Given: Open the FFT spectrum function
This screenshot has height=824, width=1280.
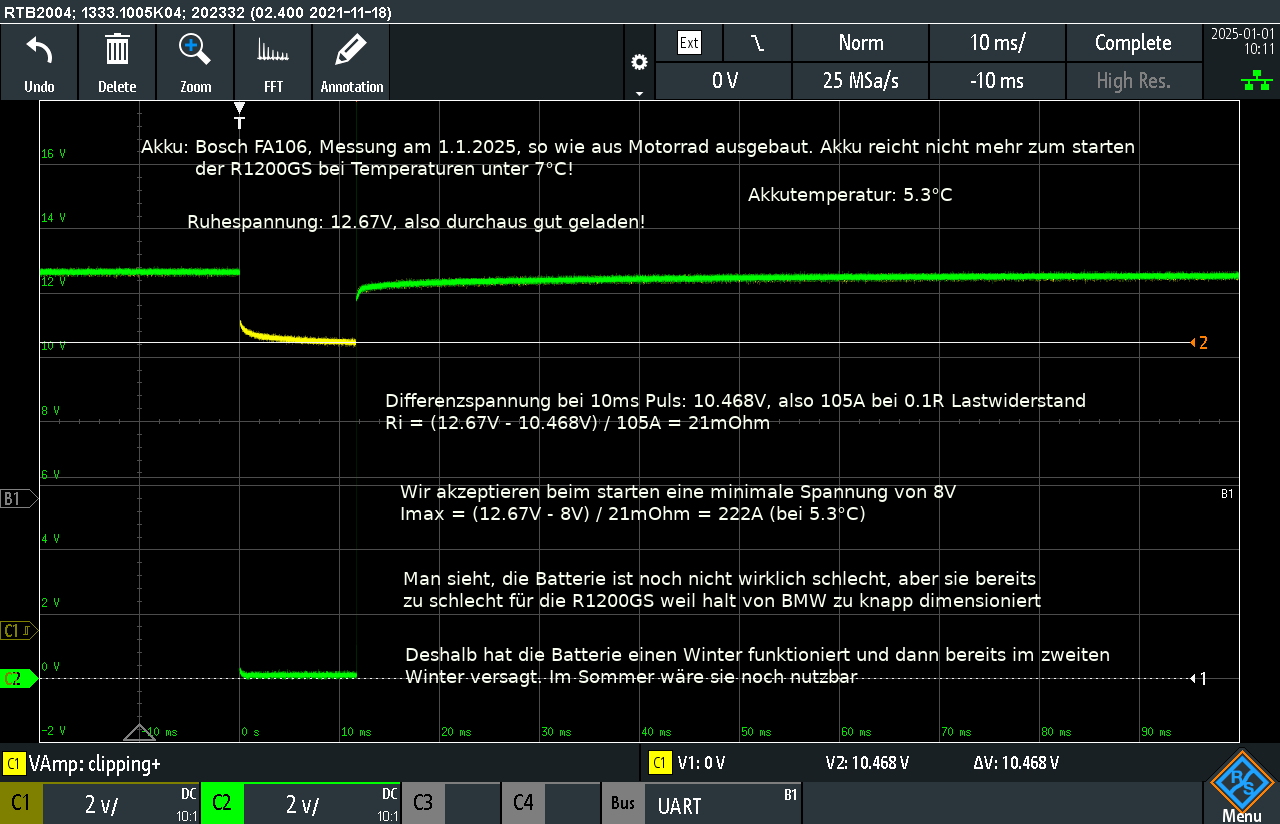Looking at the screenshot, I should coord(273,50).
